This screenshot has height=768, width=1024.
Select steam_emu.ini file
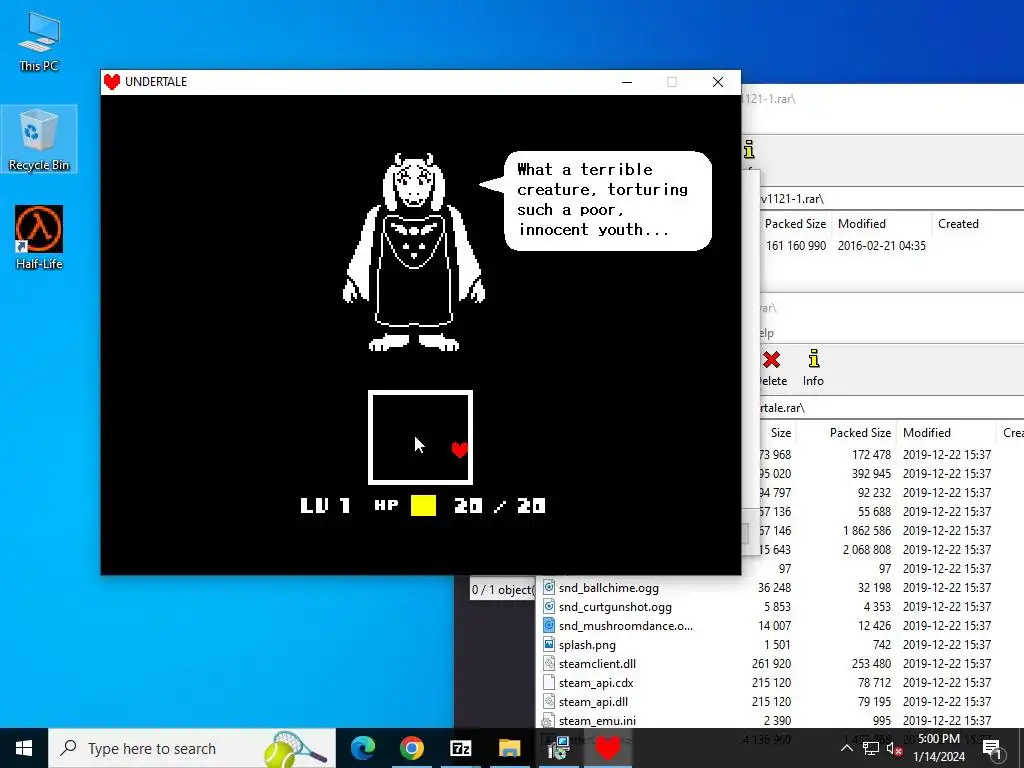pyautogui.click(x=597, y=720)
